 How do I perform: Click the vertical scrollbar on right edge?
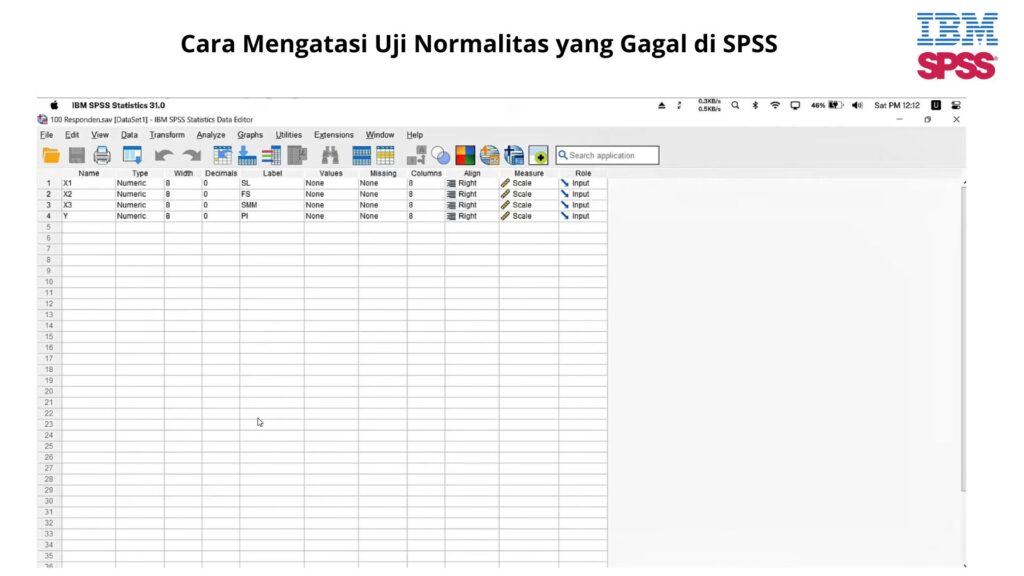[x=963, y=338]
